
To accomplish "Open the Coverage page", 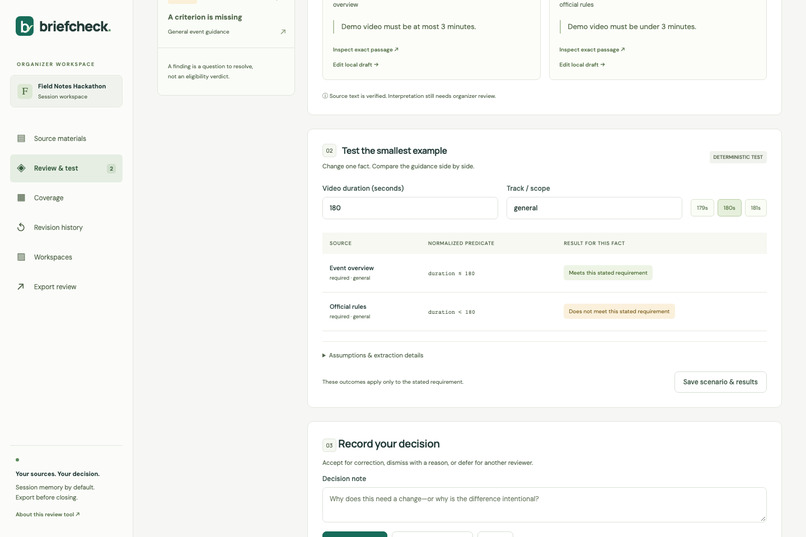I will (x=66, y=198).
